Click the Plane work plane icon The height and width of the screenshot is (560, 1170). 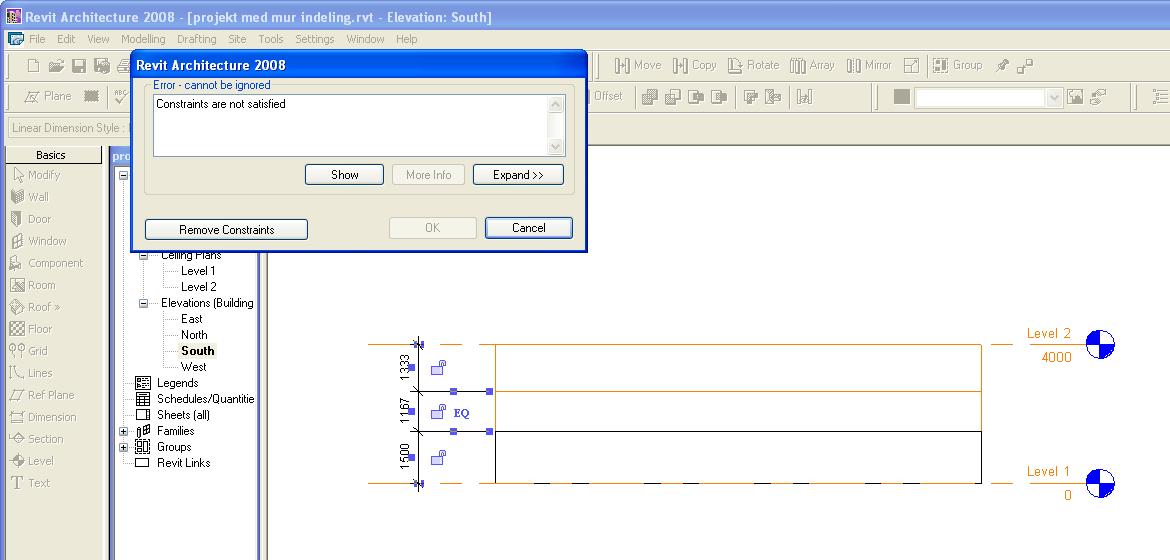pyautogui.click(x=32, y=96)
